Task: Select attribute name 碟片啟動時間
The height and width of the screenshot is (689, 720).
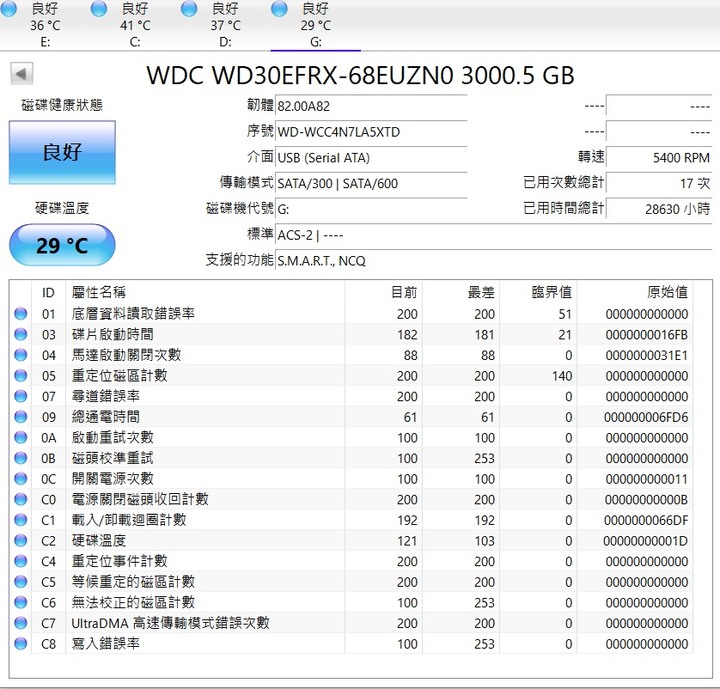Action: click(x=112, y=334)
